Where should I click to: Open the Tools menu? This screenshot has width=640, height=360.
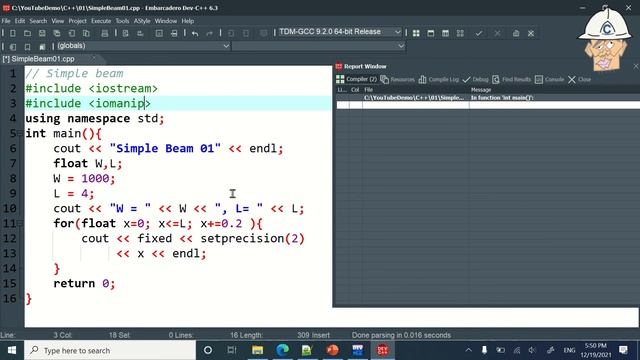click(122, 21)
